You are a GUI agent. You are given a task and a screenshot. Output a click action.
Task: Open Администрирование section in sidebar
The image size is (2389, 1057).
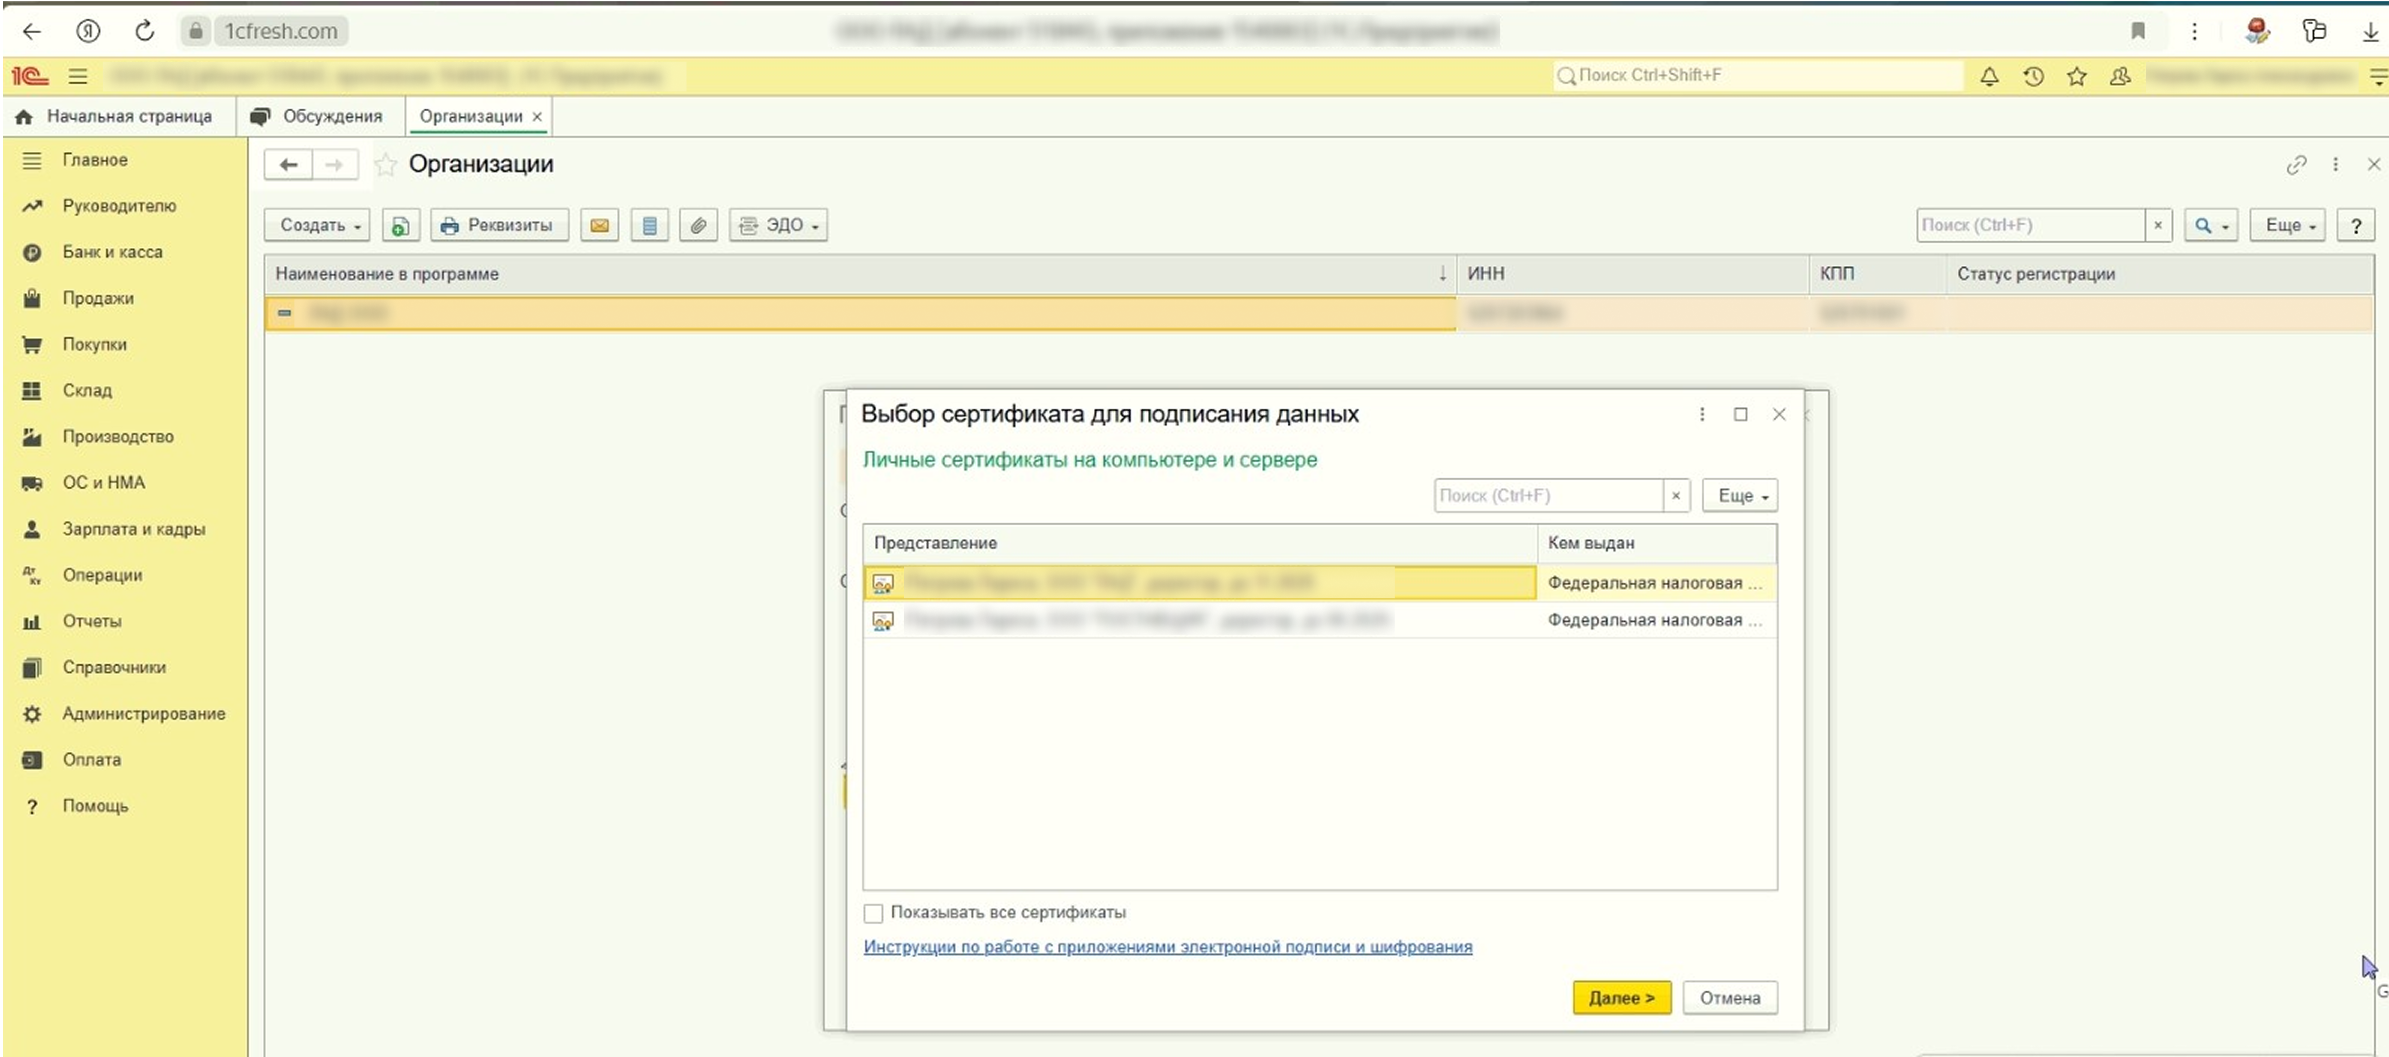click(143, 713)
